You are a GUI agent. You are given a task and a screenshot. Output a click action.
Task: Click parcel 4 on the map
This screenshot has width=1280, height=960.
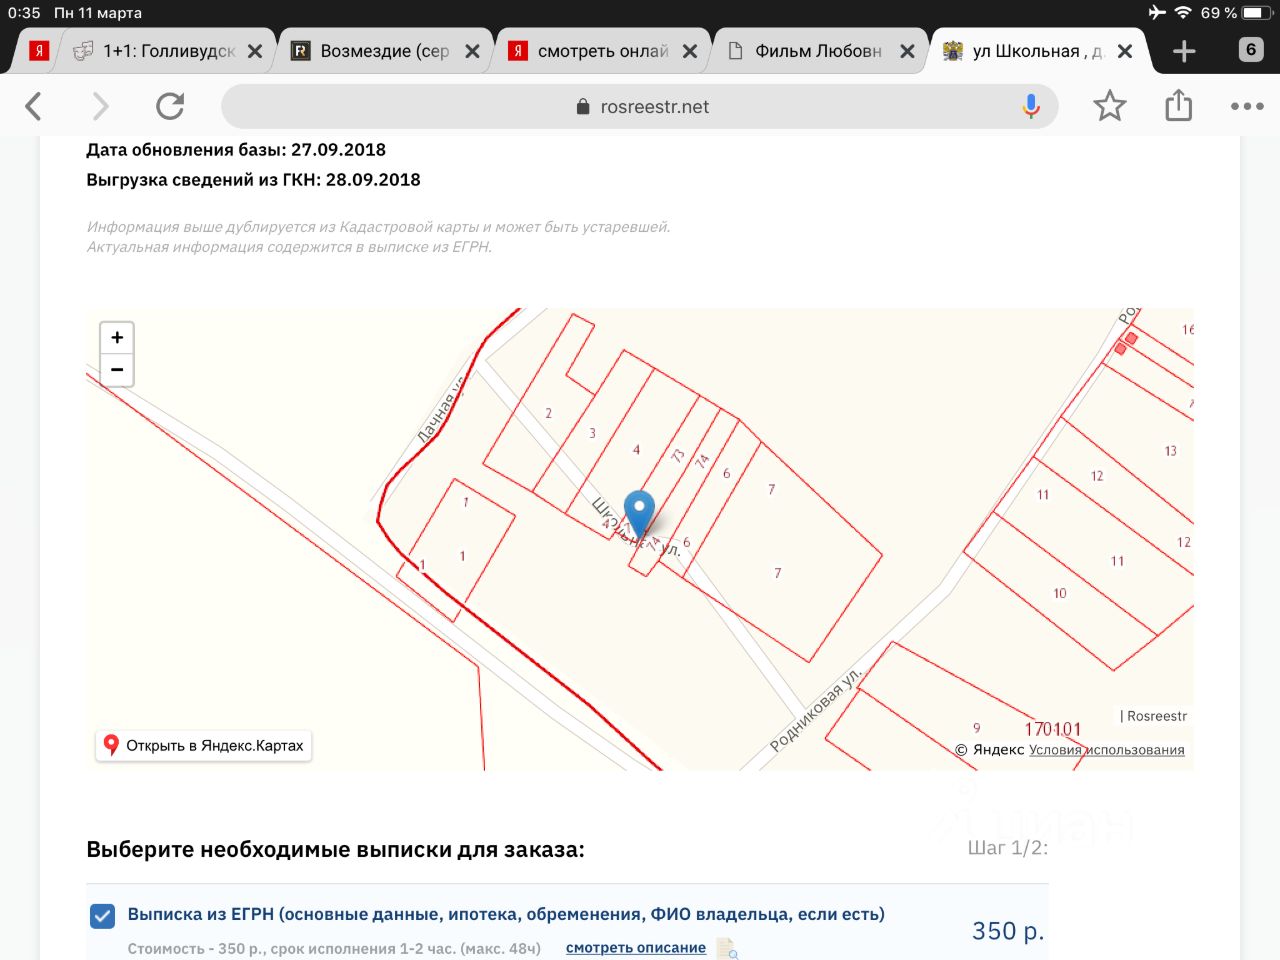tap(636, 450)
